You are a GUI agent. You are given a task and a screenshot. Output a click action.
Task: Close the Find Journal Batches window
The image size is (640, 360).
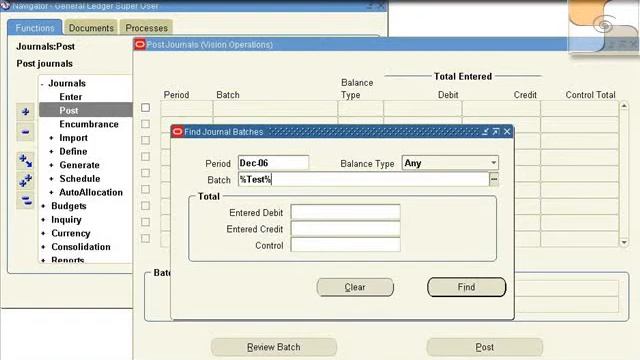point(507,131)
